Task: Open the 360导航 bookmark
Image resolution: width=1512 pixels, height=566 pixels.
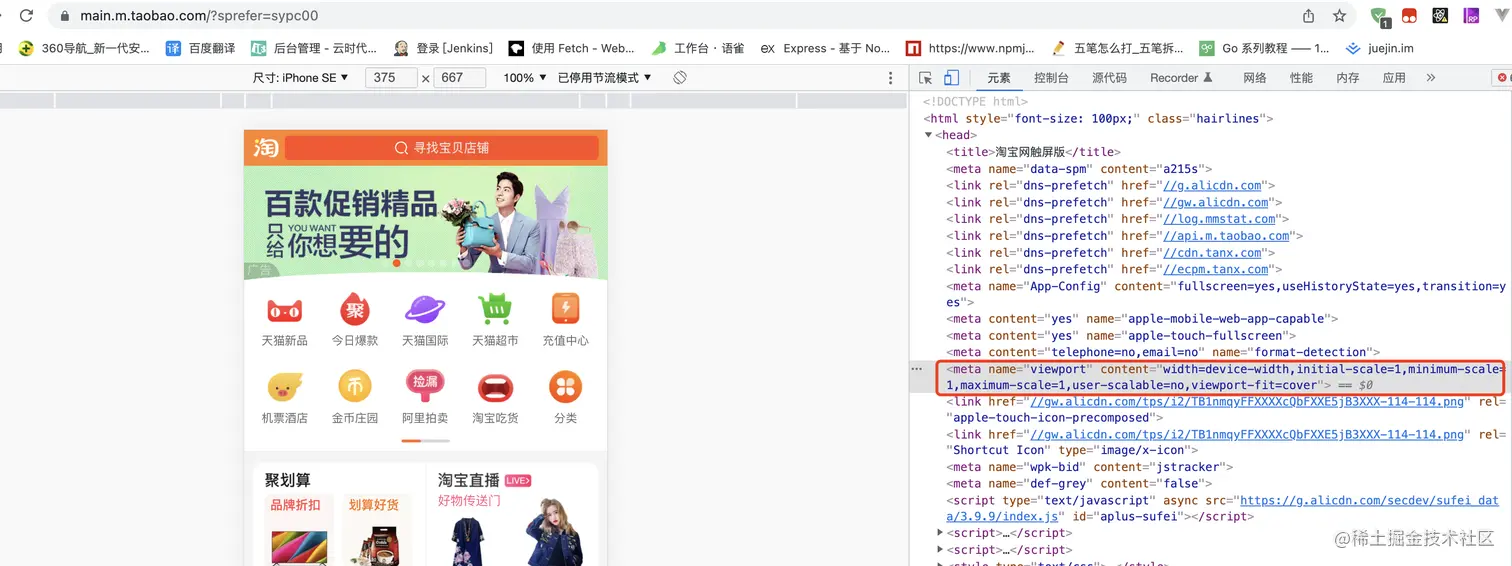Action: coord(85,48)
